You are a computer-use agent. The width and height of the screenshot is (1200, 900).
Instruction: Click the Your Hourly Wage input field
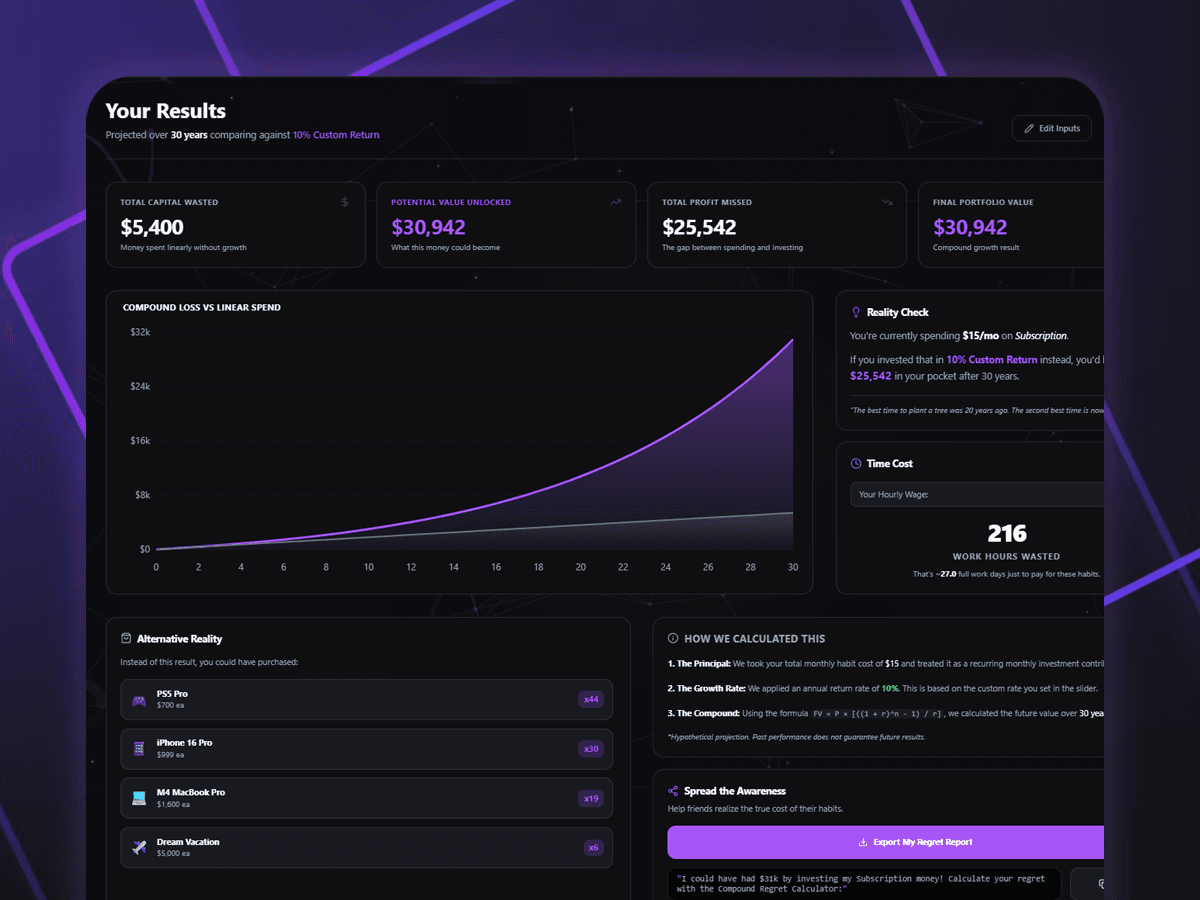coord(977,494)
